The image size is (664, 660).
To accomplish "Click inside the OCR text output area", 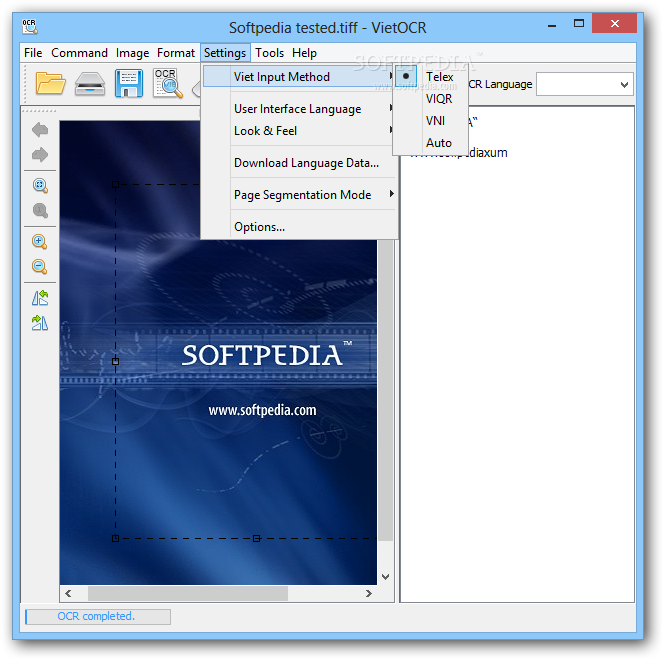I will pos(517,354).
